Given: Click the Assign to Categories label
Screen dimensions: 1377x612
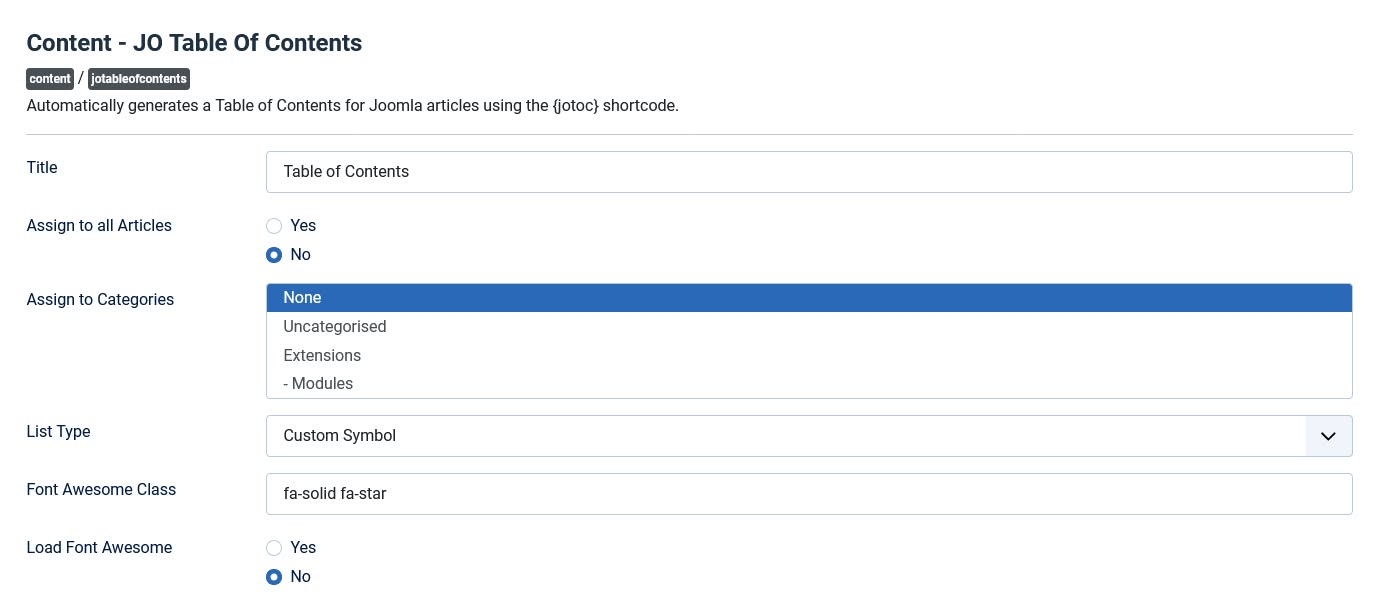Looking at the screenshot, I should pyautogui.click(x=99, y=298).
